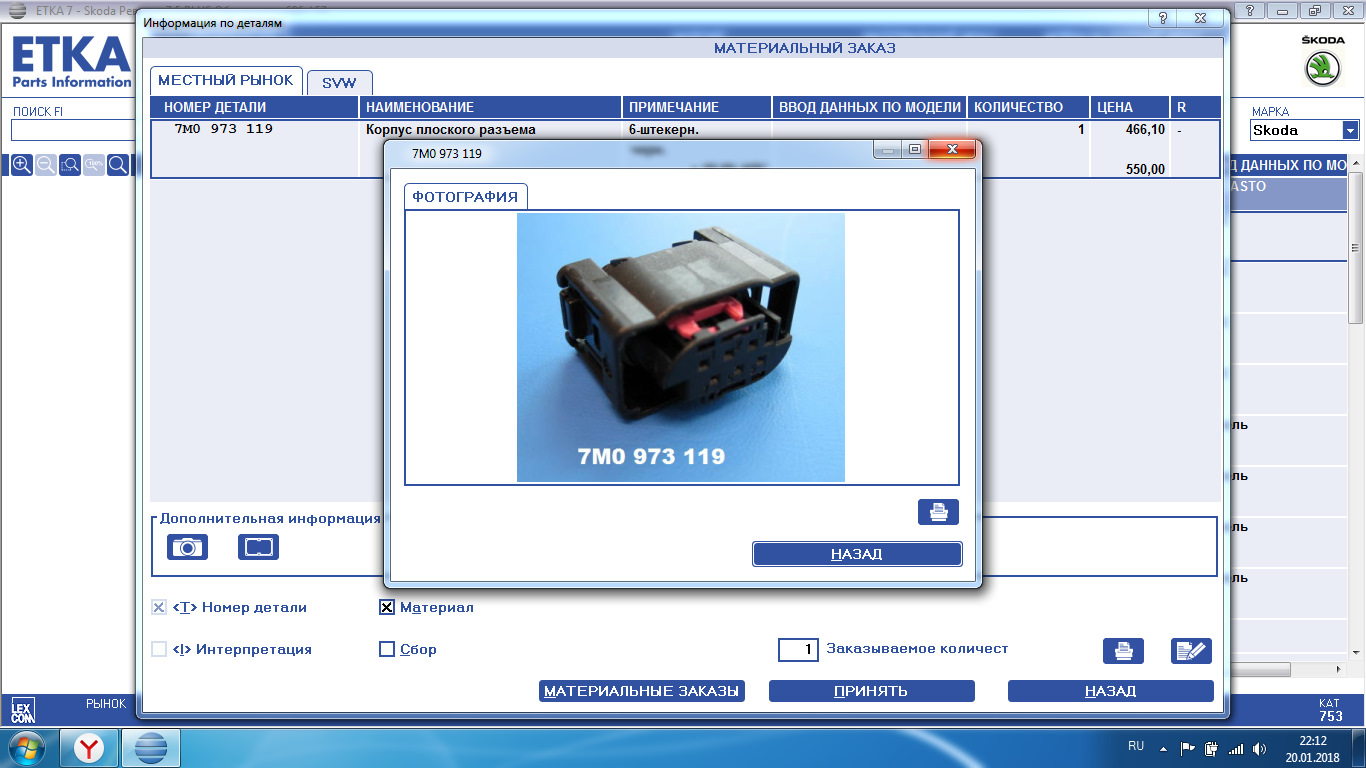Viewport: 1366px width, 768px height.
Task: Click the price 466,10 cell
Action: click(x=1145, y=130)
